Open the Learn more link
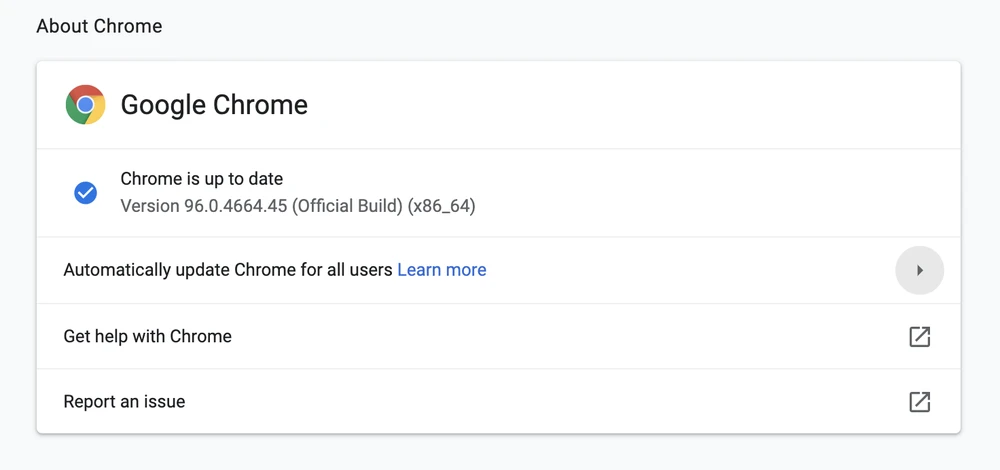 click(x=441, y=270)
